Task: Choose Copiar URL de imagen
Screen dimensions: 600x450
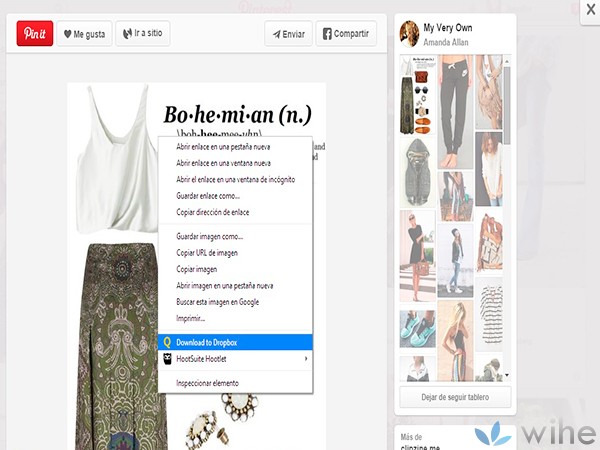Action: (235, 253)
